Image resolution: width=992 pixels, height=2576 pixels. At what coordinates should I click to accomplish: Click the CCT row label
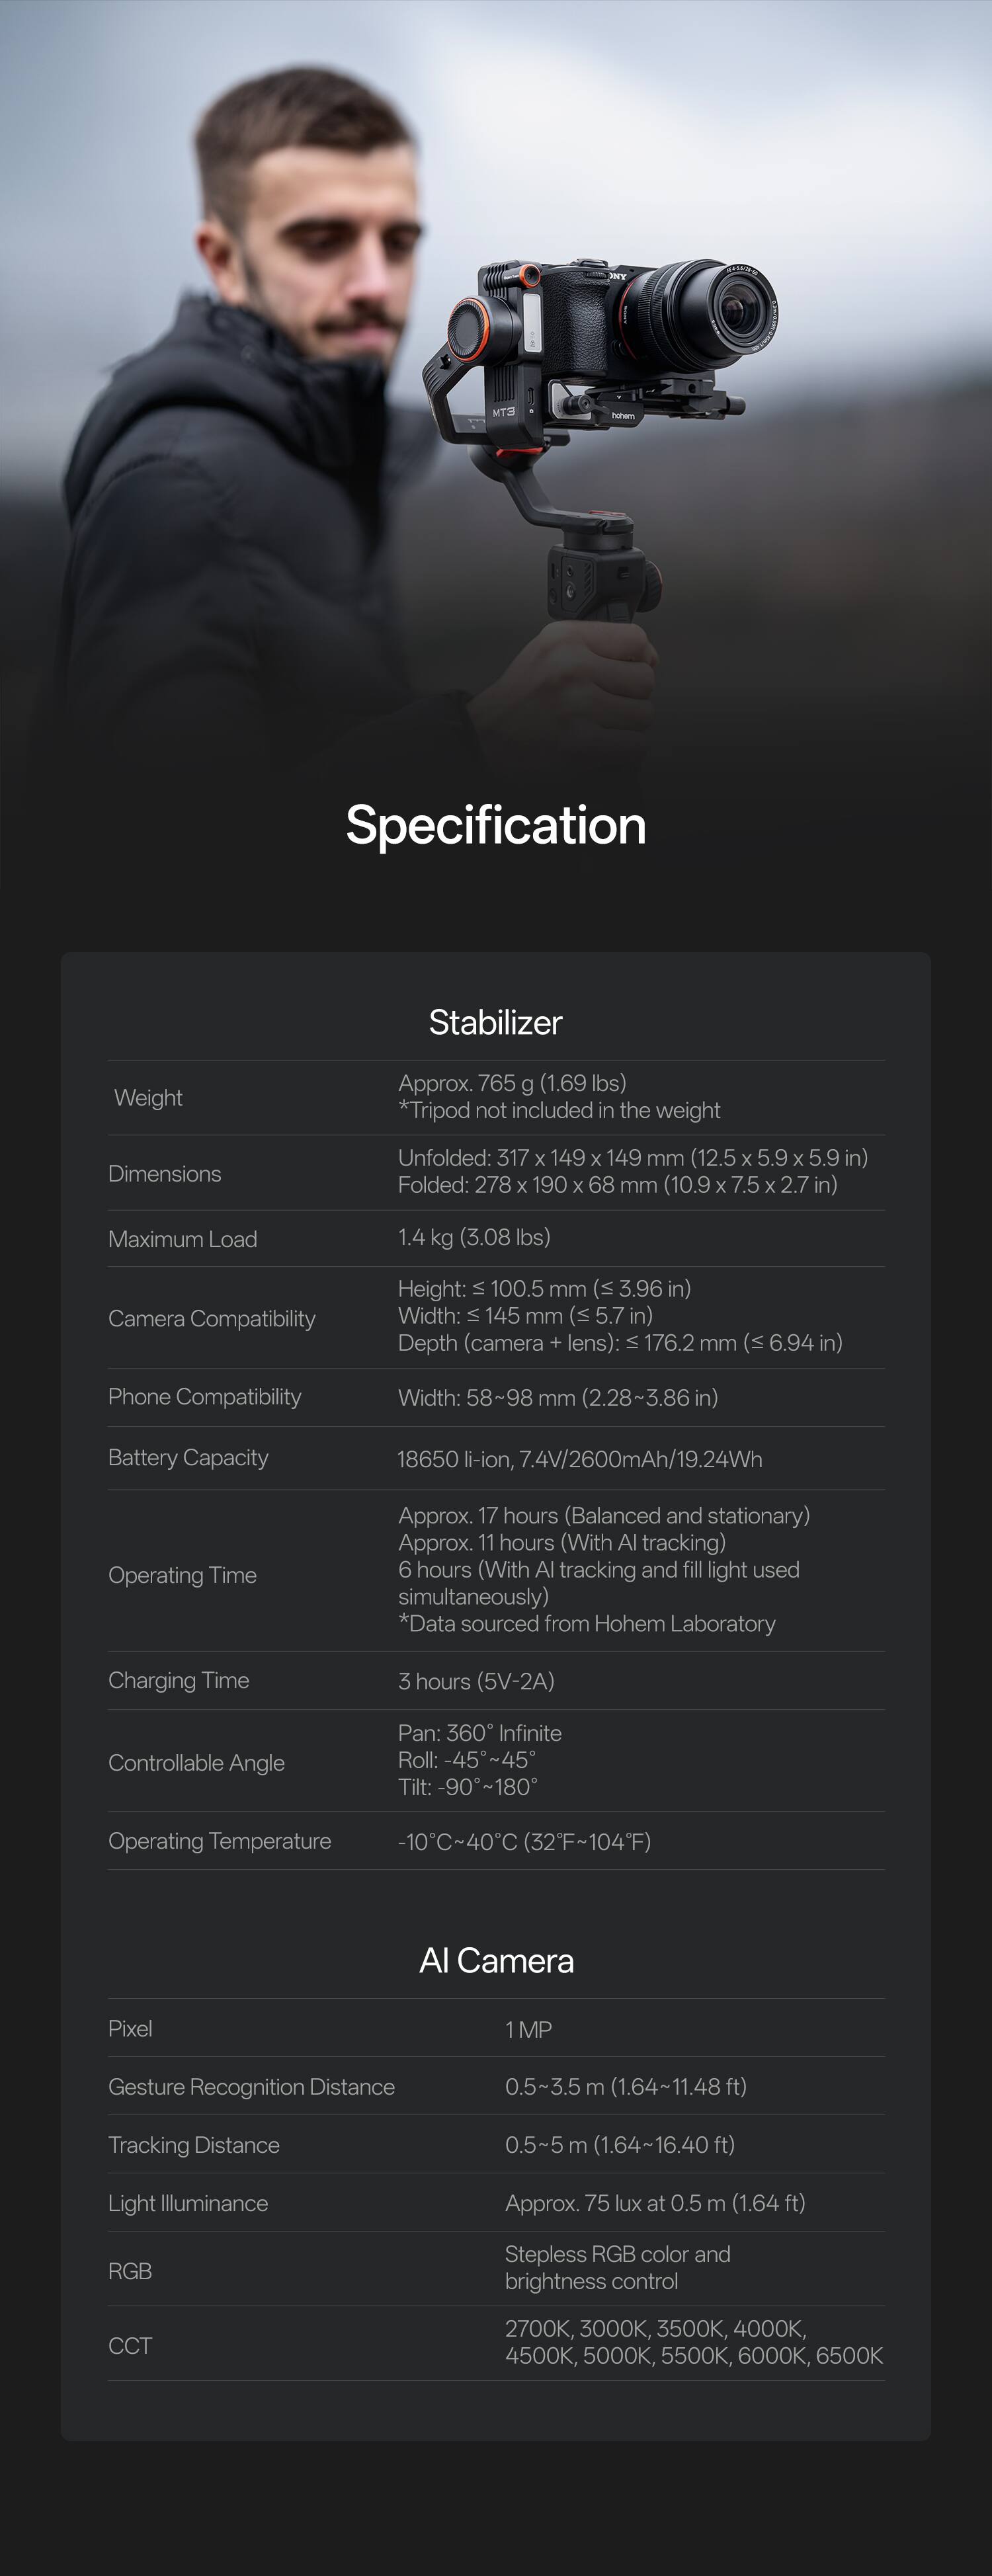[x=130, y=2346]
